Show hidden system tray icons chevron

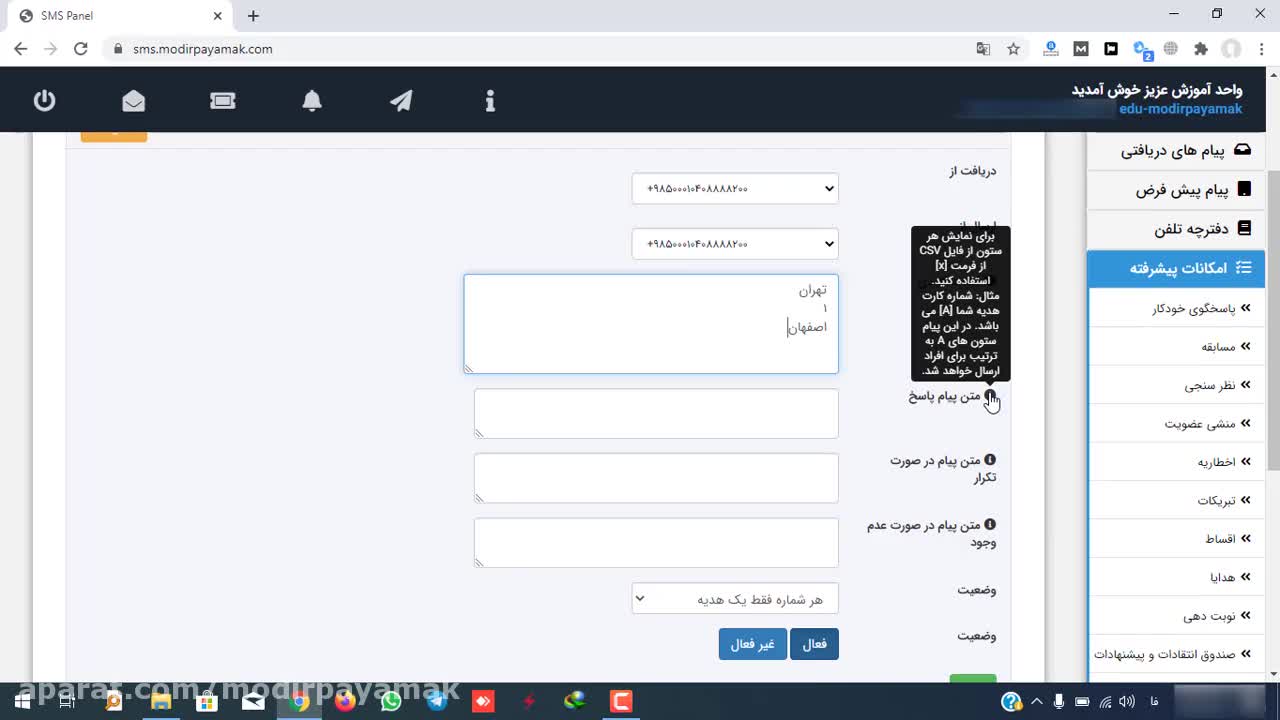1036,701
